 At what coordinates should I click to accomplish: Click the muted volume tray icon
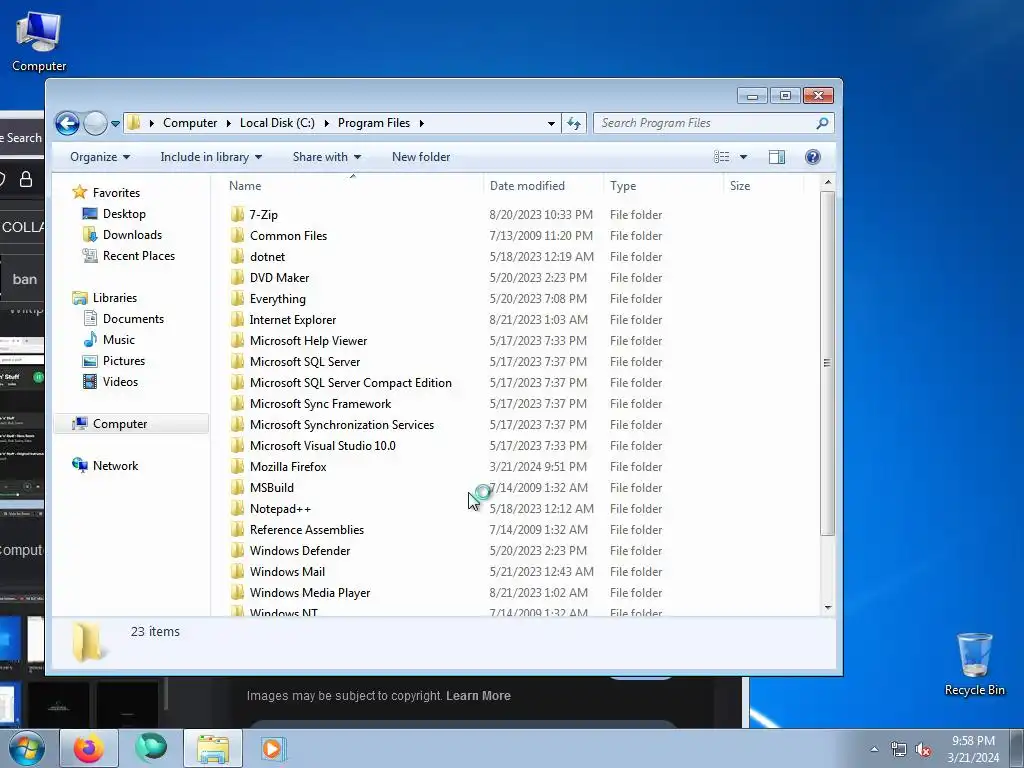click(923, 749)
